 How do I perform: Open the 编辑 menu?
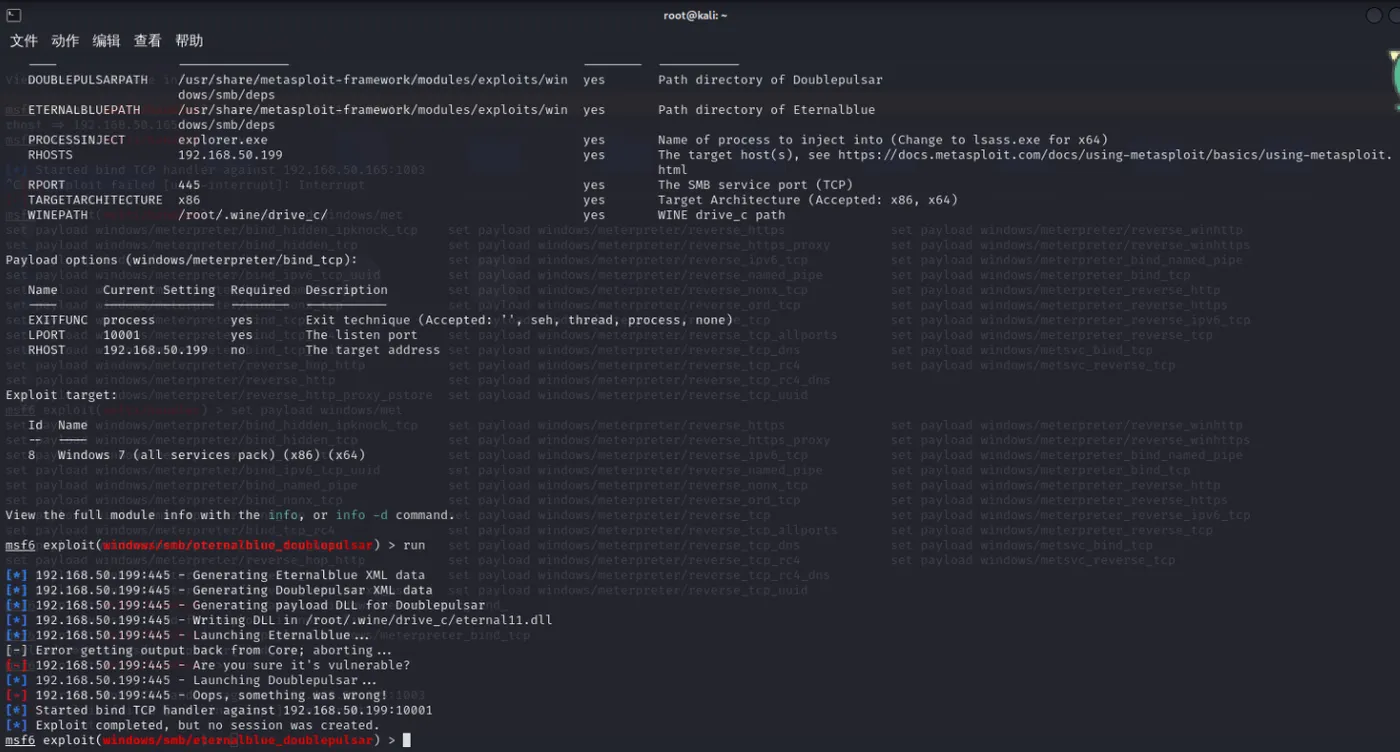pyautogui.click(x=106, y=41)
